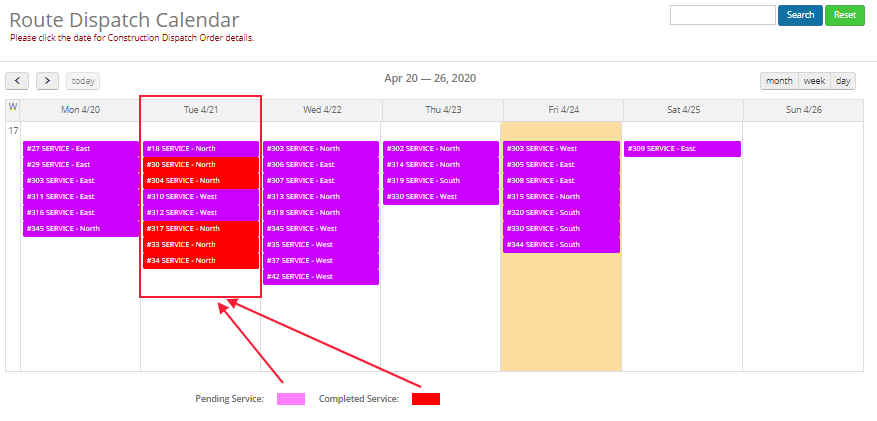The width and height of the screenshot is (877, 421).
Task: Open #345 SERVICE - West on Wednesday
Action: click(321, 229)
